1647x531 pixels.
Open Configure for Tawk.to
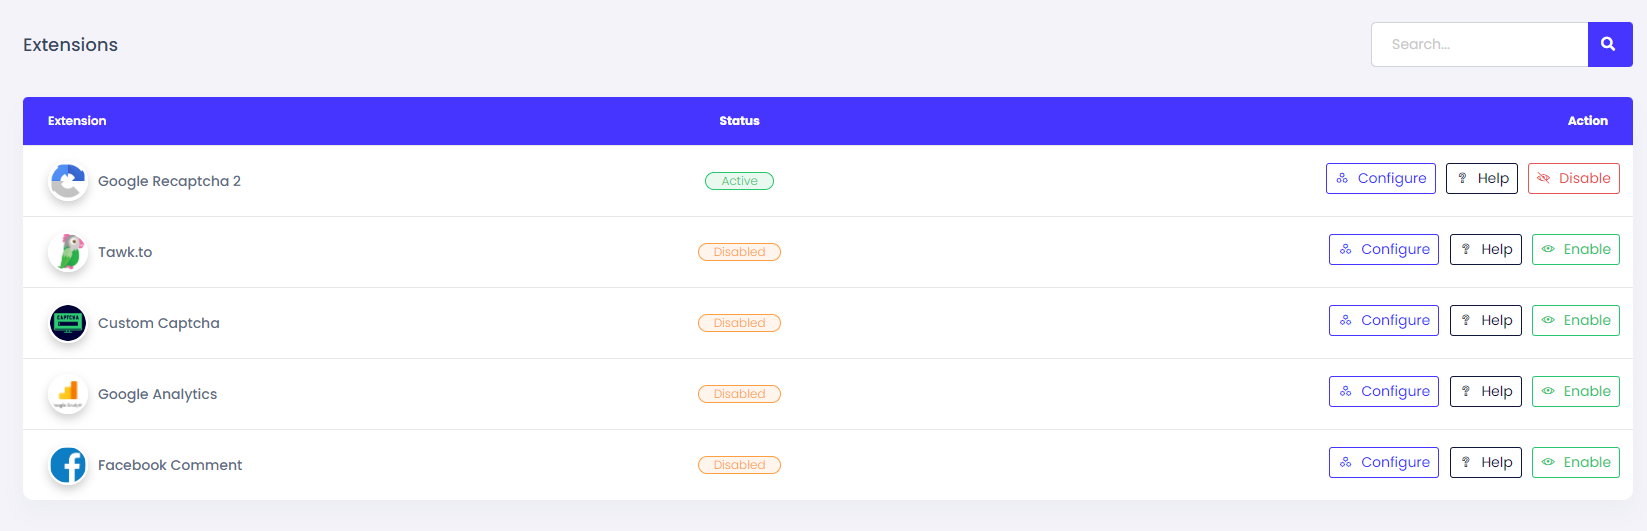point(1383,250)
